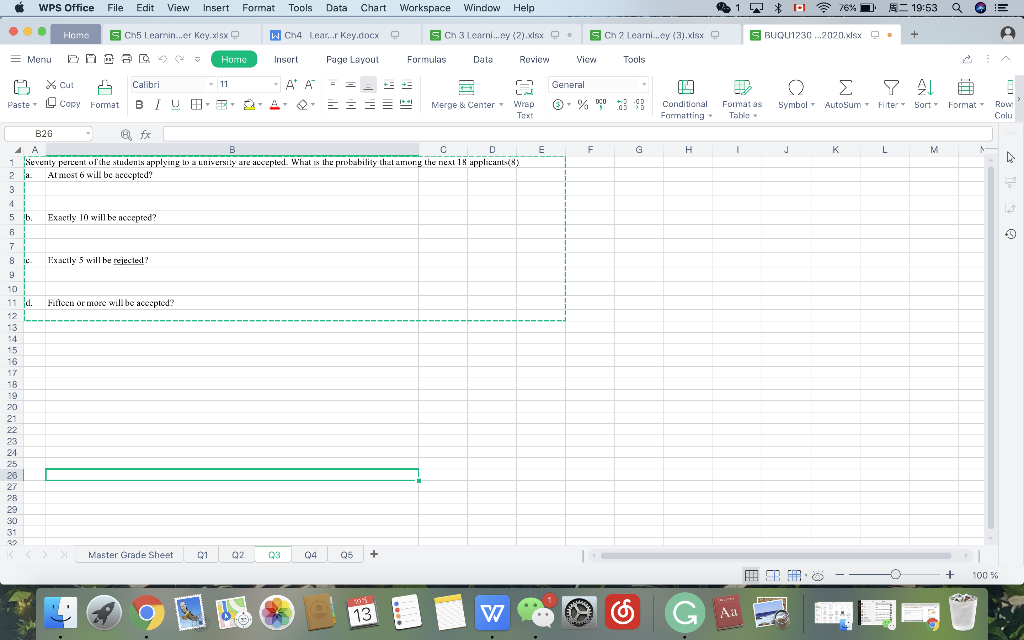This screenshot has width=1024, height=640.
Task: Expand the General number format dropdown
Action: (x=644, y=84)
